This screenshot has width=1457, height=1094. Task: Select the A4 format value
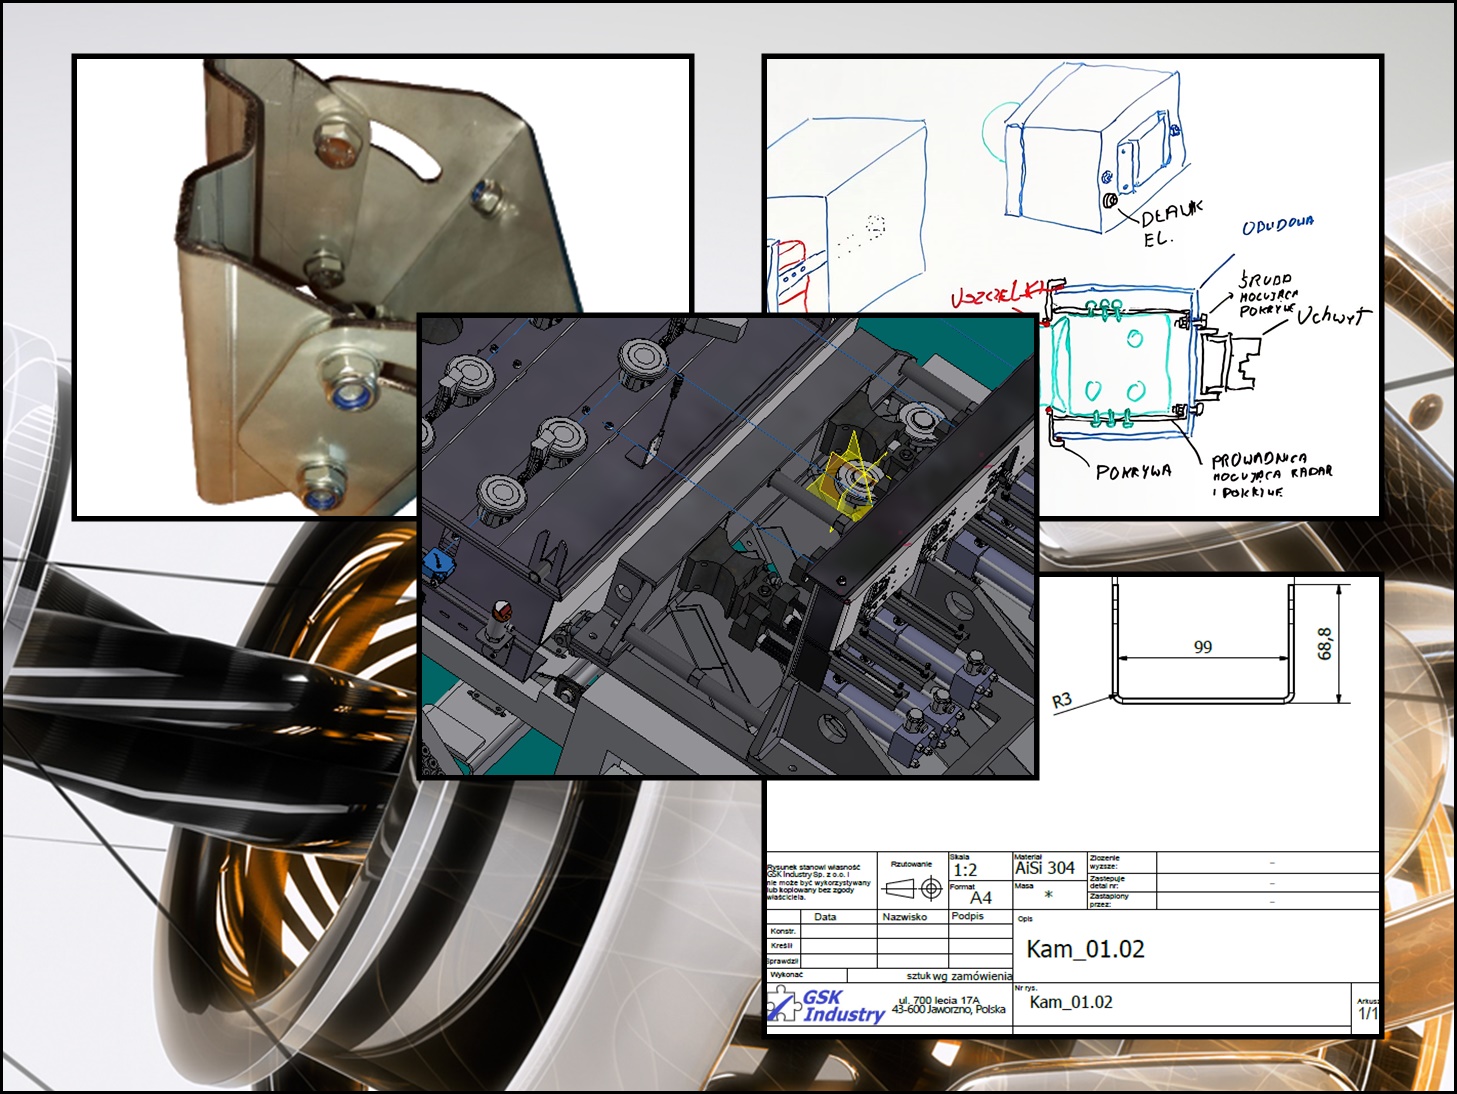[x=981, y=898]
